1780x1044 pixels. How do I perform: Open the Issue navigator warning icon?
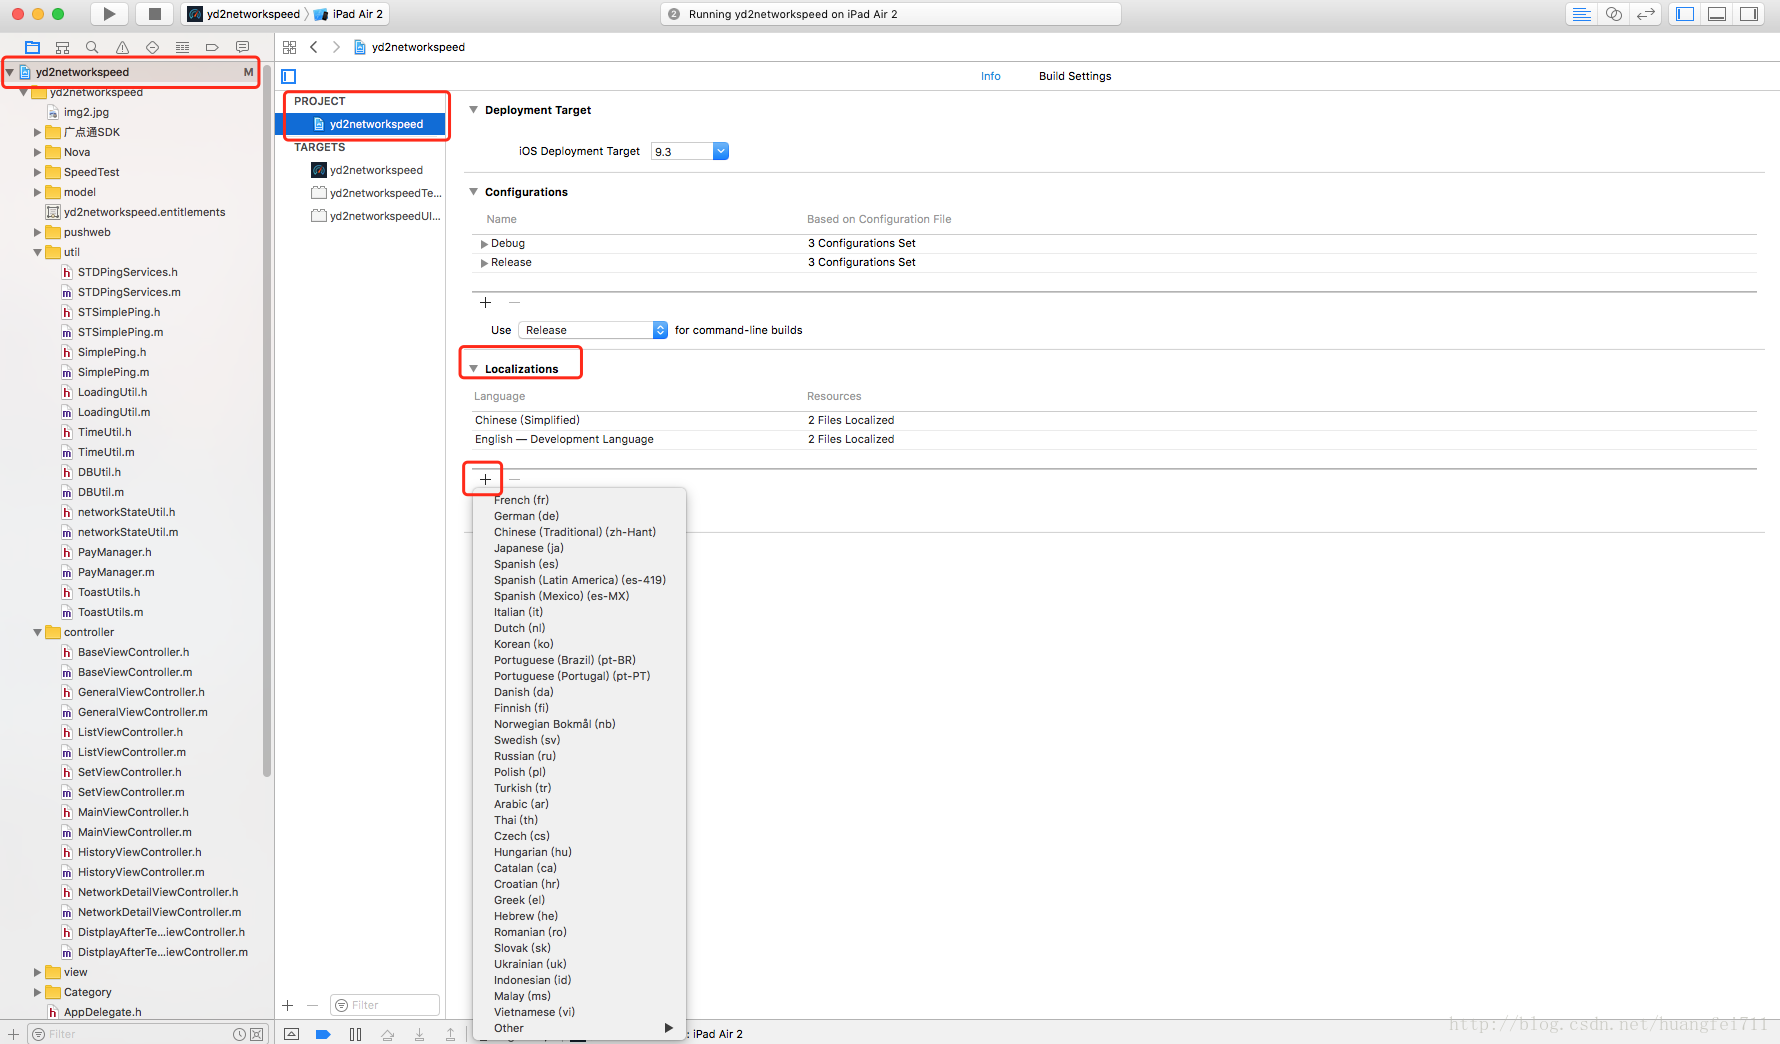click(122, 47)
